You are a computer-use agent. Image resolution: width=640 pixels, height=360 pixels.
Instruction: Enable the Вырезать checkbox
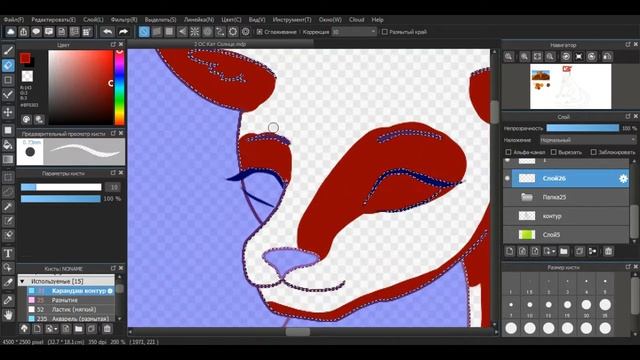553,152
